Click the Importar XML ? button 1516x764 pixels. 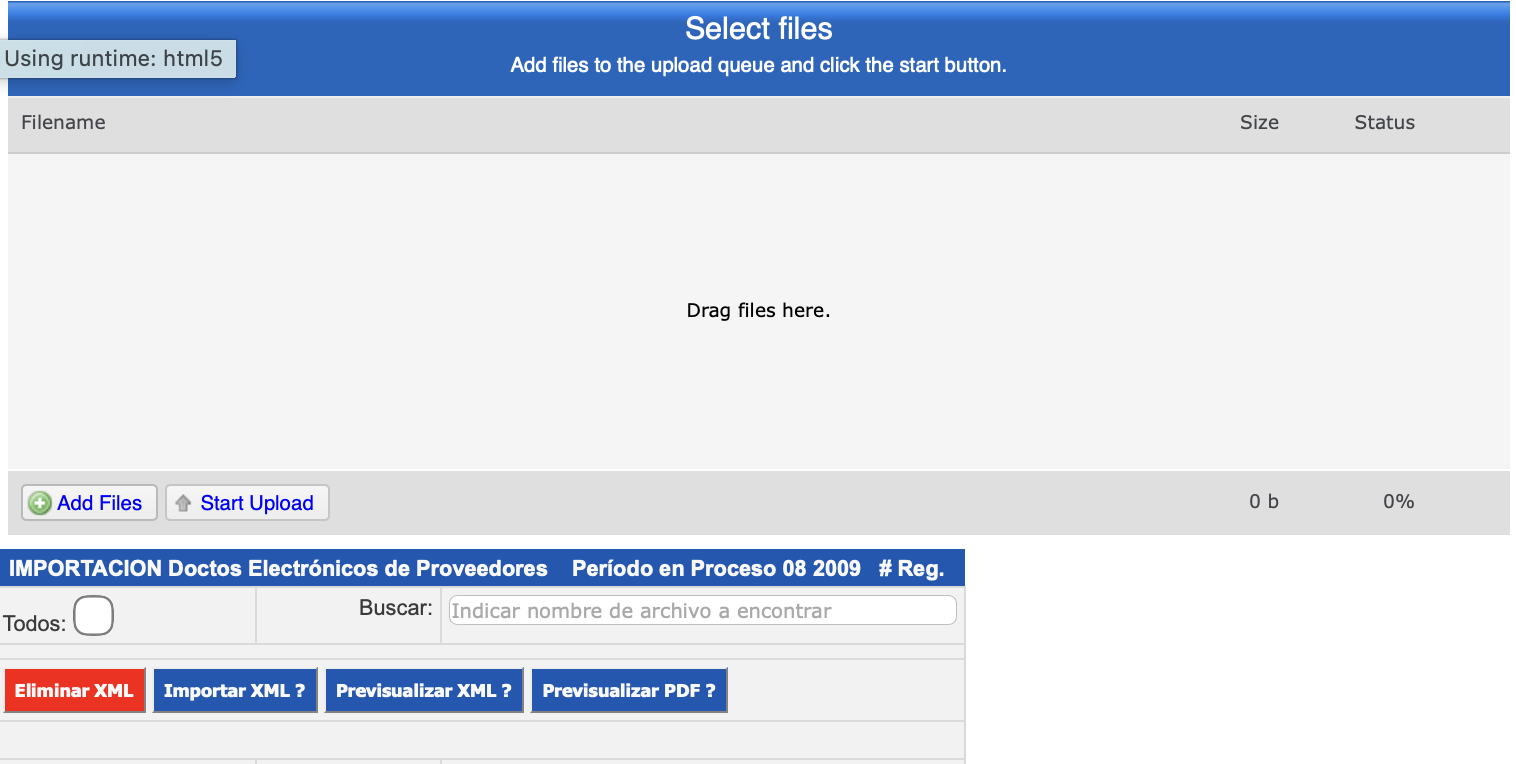coord(234,691)
